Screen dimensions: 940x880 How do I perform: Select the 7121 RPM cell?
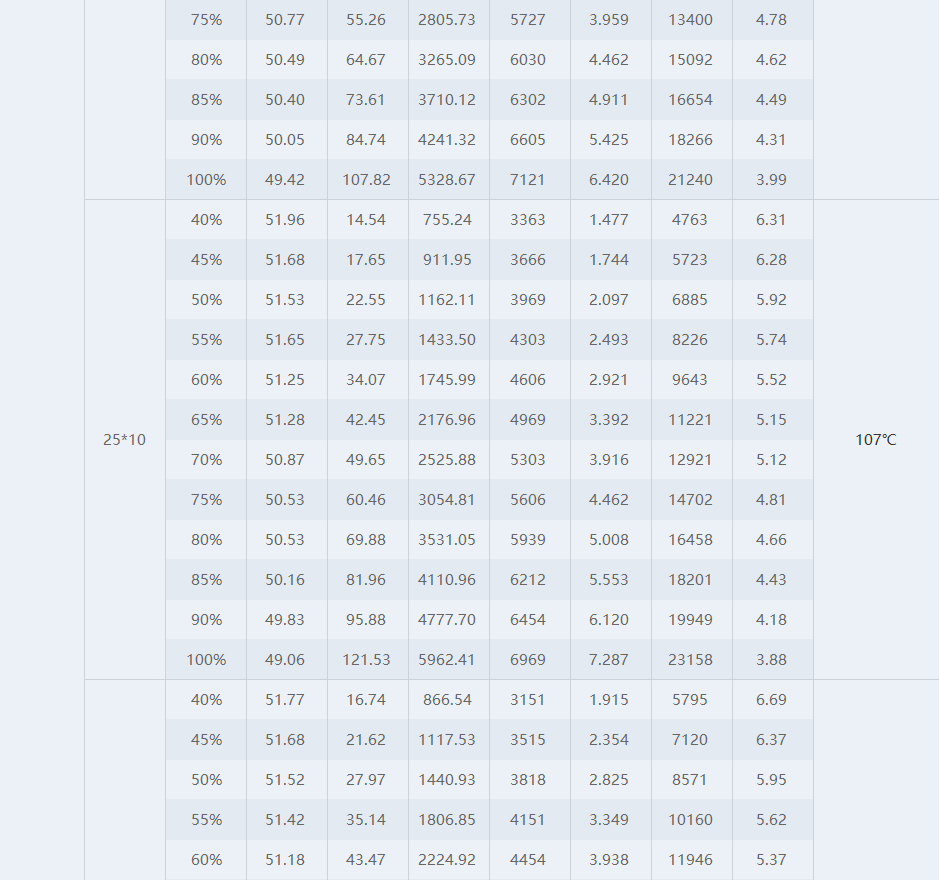click(x=530, y=180)
